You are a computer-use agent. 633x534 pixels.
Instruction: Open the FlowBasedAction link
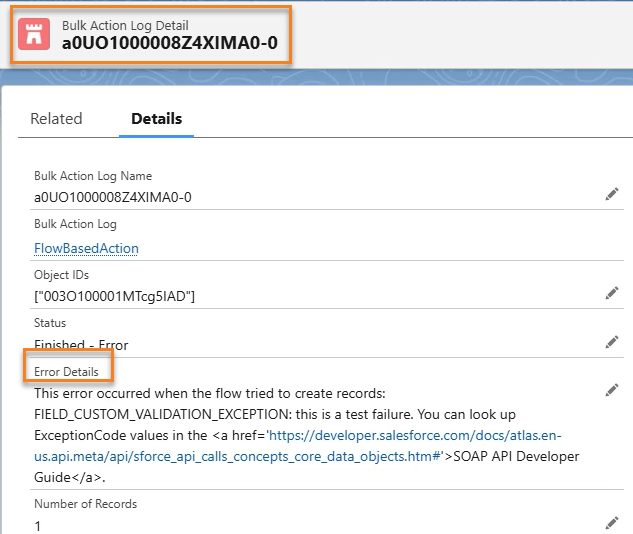pos(86,248)
